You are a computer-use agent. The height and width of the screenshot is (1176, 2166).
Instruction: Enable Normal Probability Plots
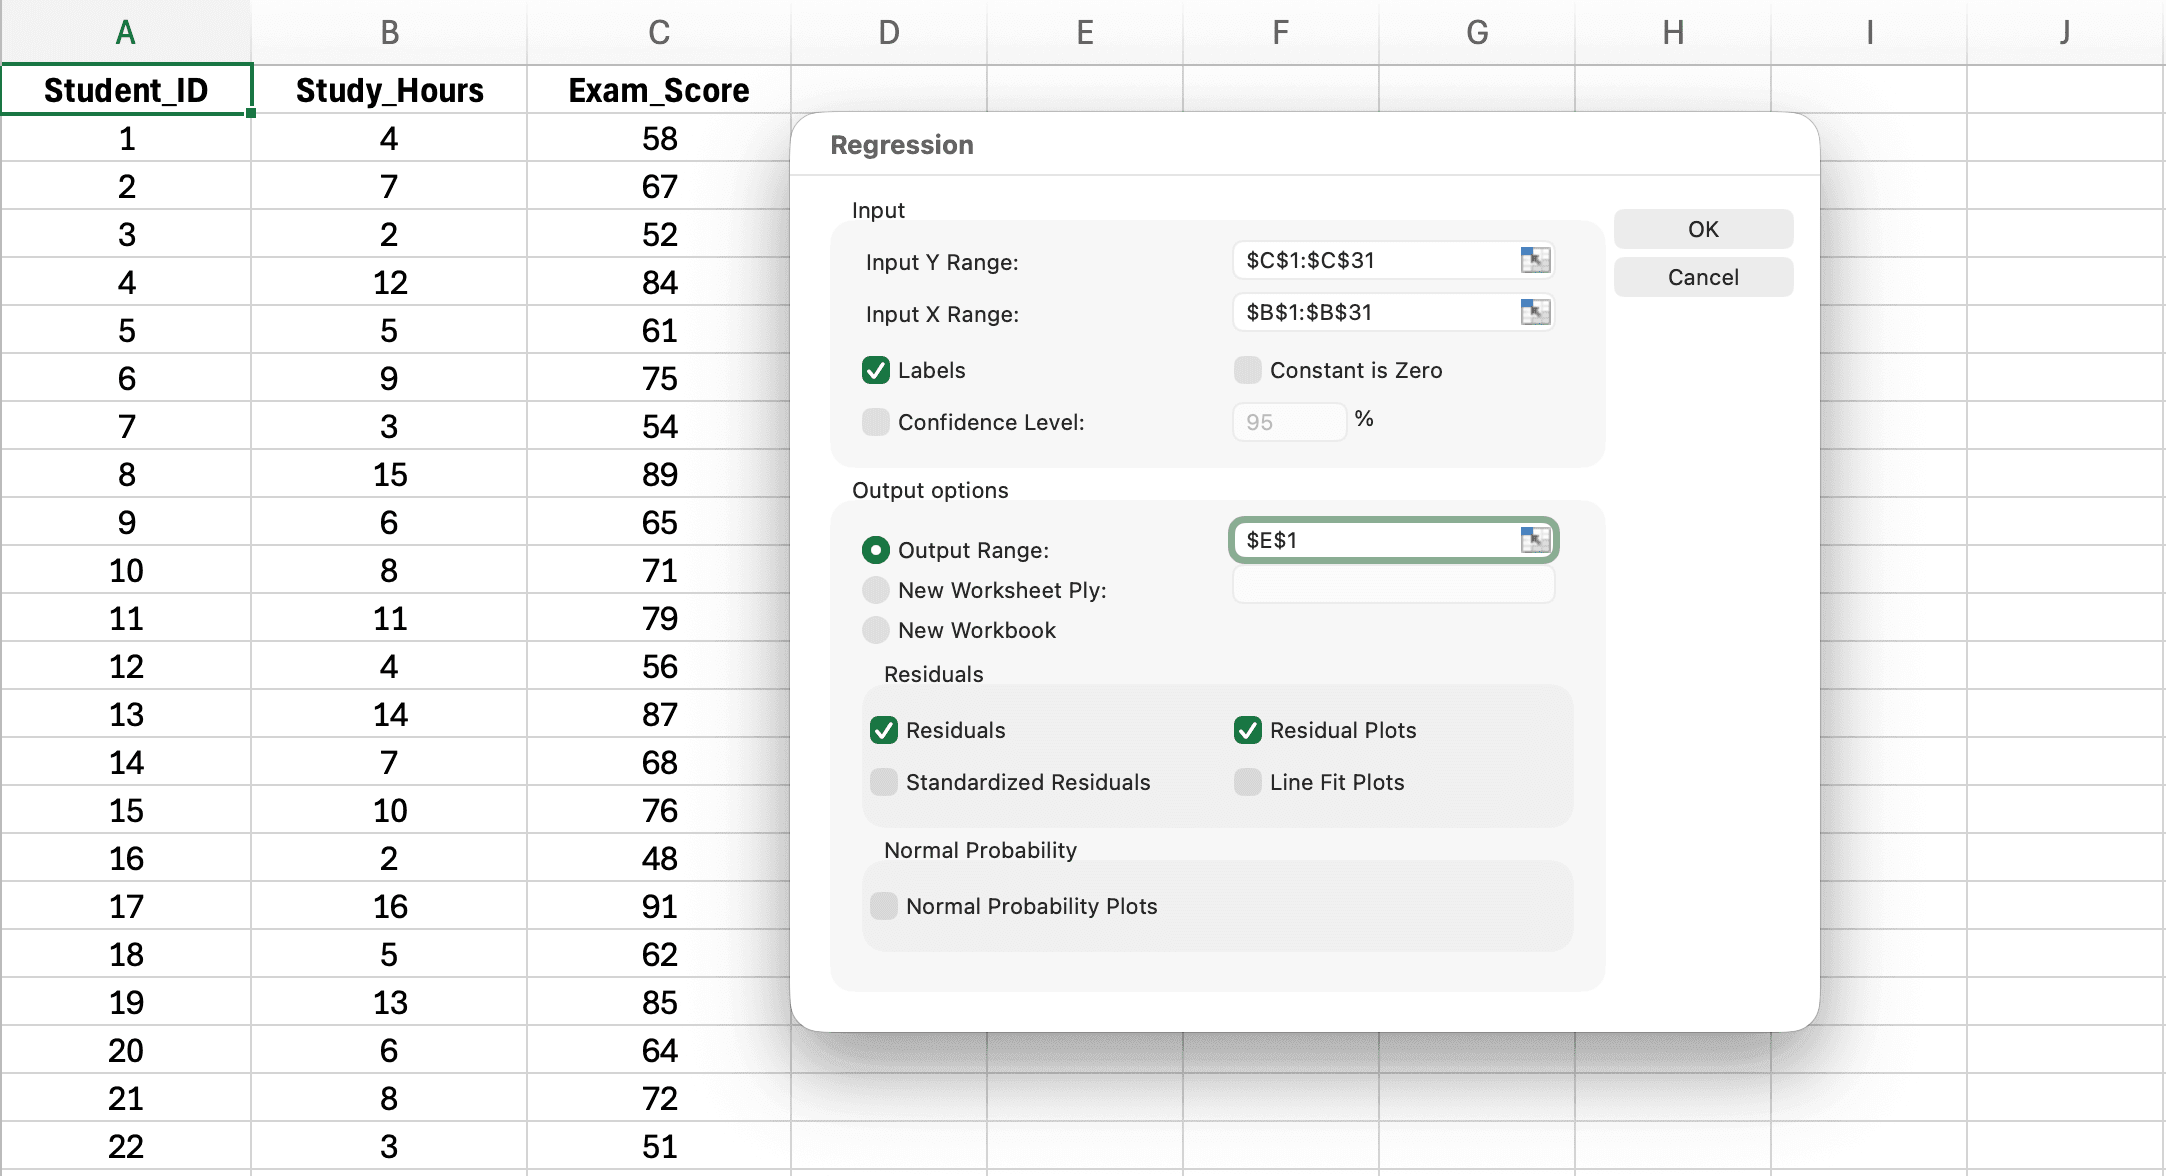point(883,906)
